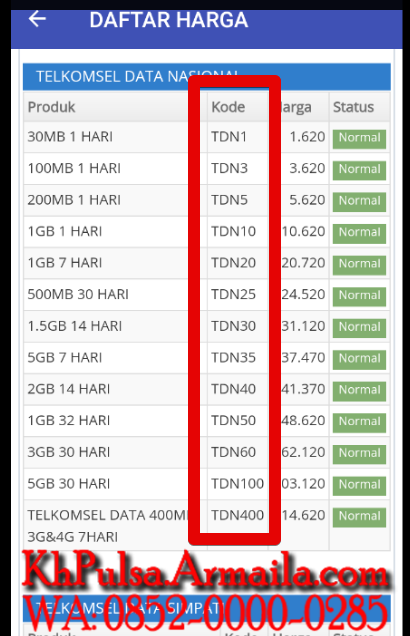Tap the TDN3 code cell
This screenshot has height=636, width=410.
pyautogui.click(x=230, y=168)
